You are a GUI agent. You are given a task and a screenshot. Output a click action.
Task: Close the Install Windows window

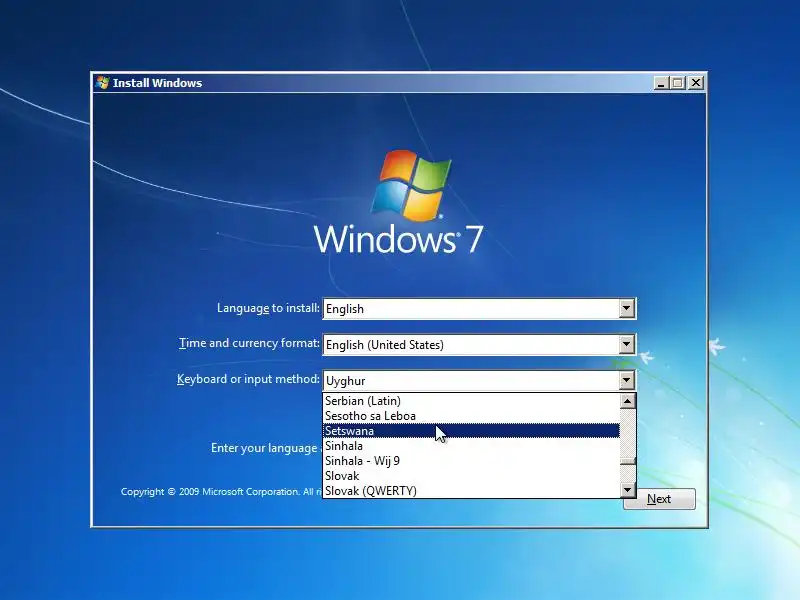click(x=695, y=83)
